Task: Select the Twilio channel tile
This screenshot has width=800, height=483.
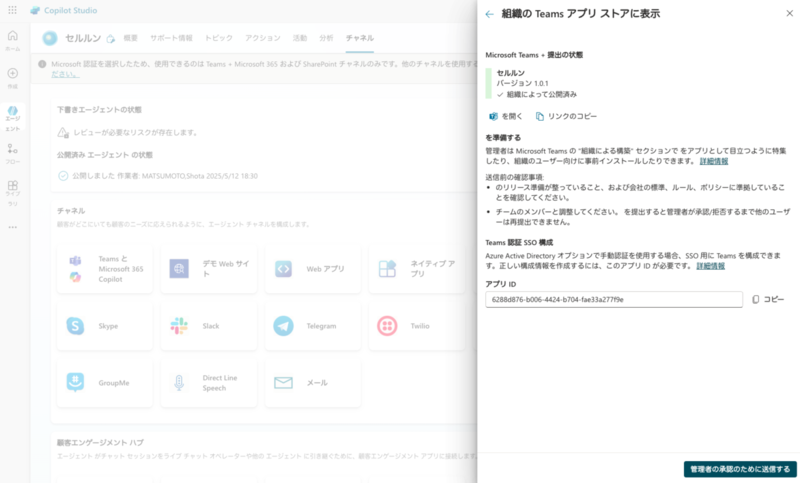Action: [417, 326]
